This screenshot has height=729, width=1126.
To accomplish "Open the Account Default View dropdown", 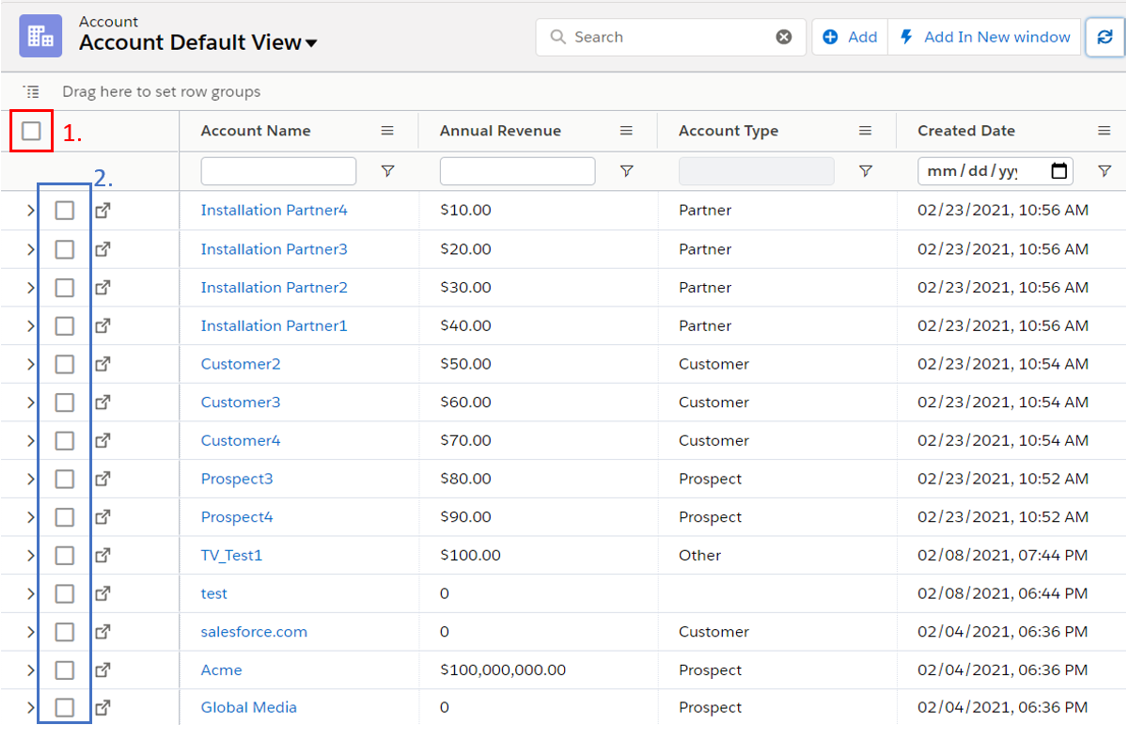I will (311, 44).
